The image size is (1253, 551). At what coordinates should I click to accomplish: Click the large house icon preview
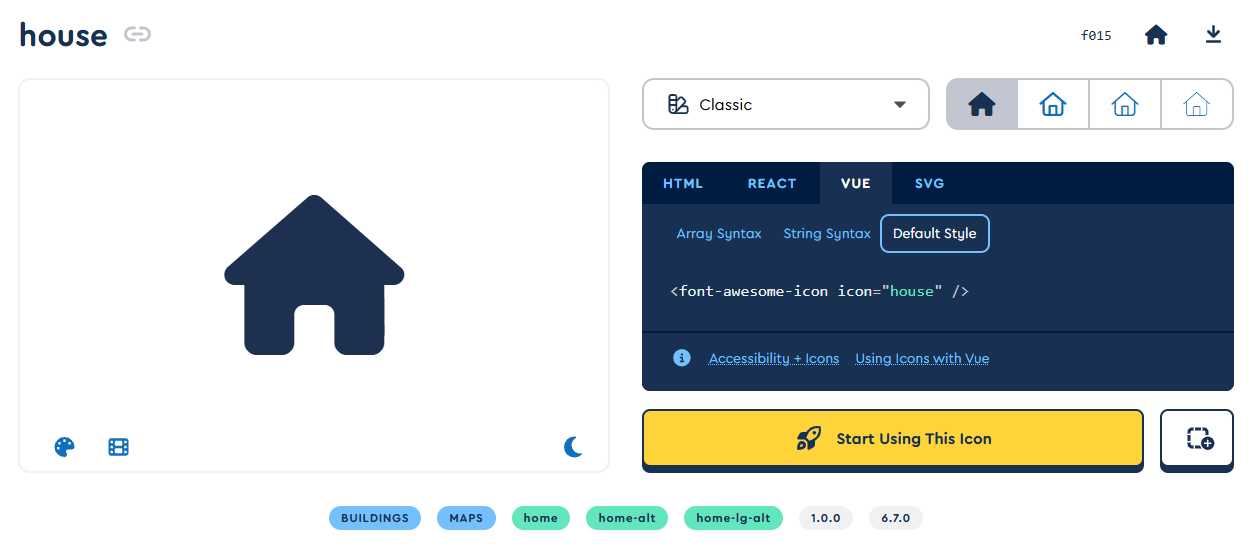314,275
